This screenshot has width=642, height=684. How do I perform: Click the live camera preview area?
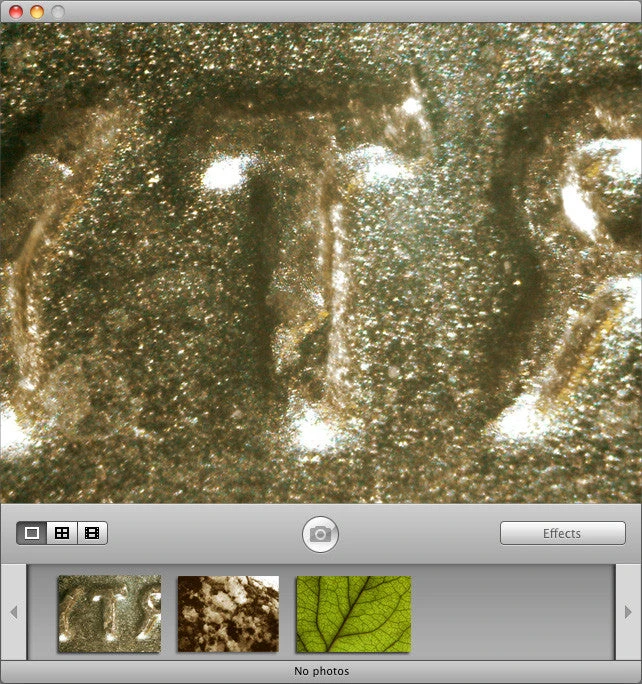click(320, 260)
